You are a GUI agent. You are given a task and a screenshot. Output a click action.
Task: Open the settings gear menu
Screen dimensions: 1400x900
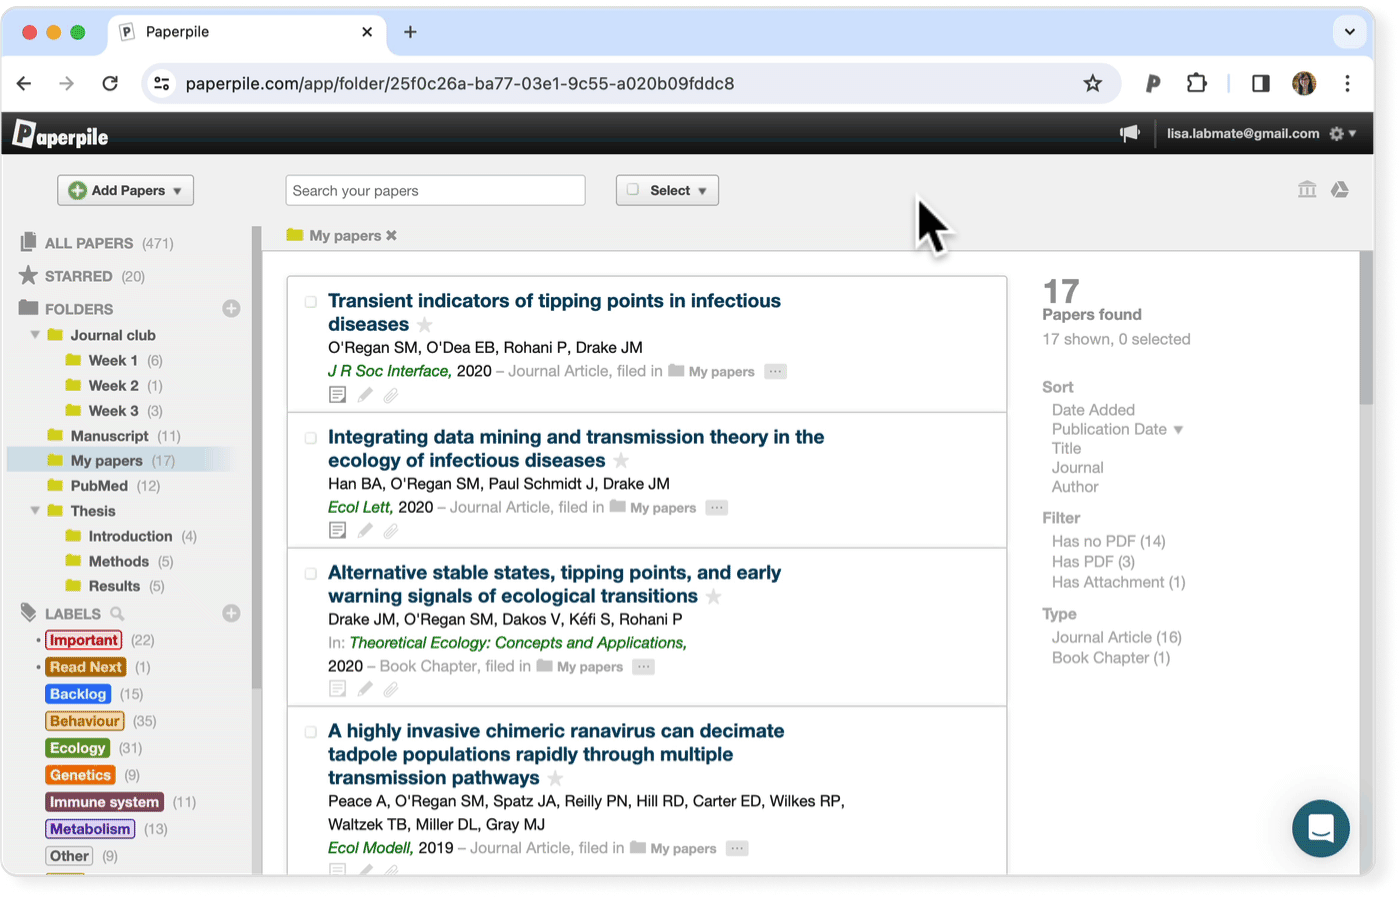click(1337, 132)
